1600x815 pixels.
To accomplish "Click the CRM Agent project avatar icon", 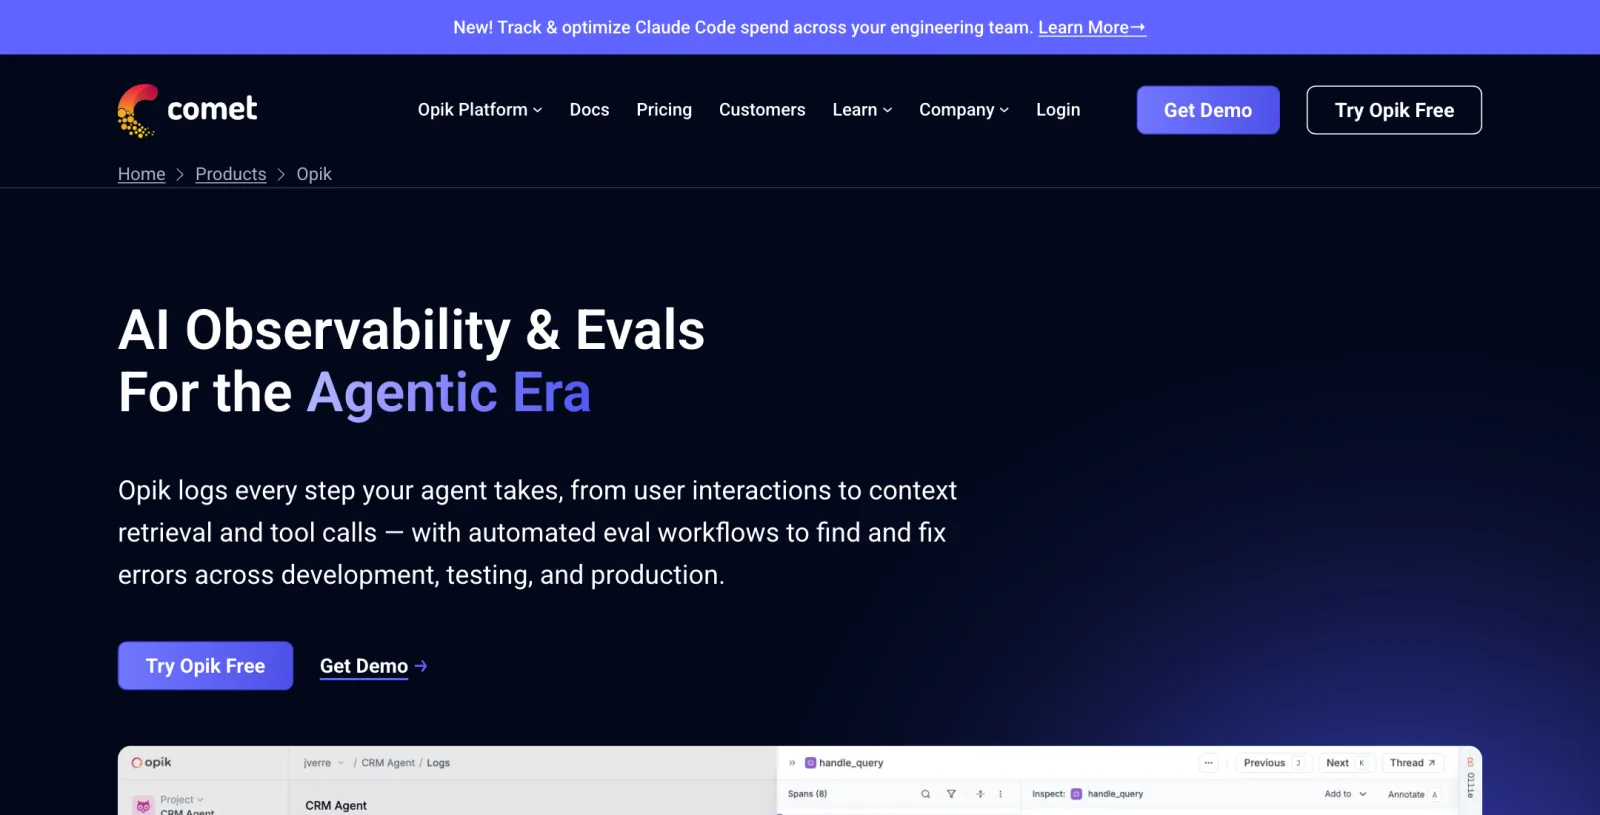I will coord(143,805).
